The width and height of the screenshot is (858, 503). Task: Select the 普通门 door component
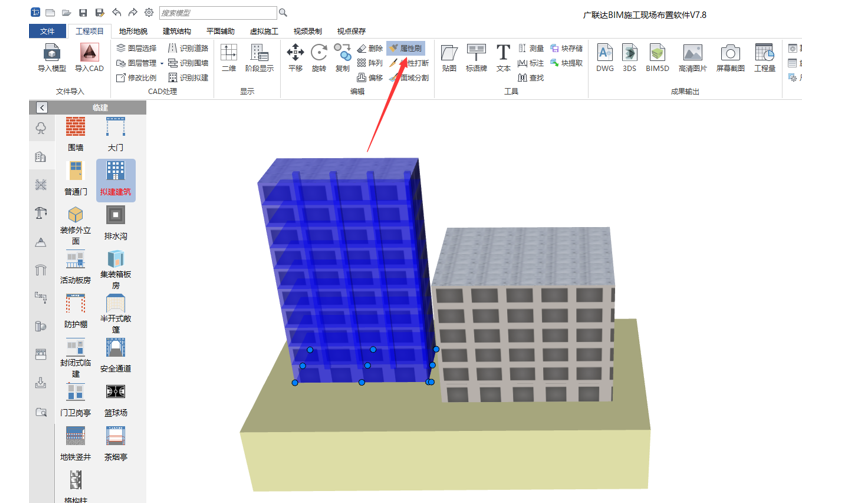[x=76, y=178]
